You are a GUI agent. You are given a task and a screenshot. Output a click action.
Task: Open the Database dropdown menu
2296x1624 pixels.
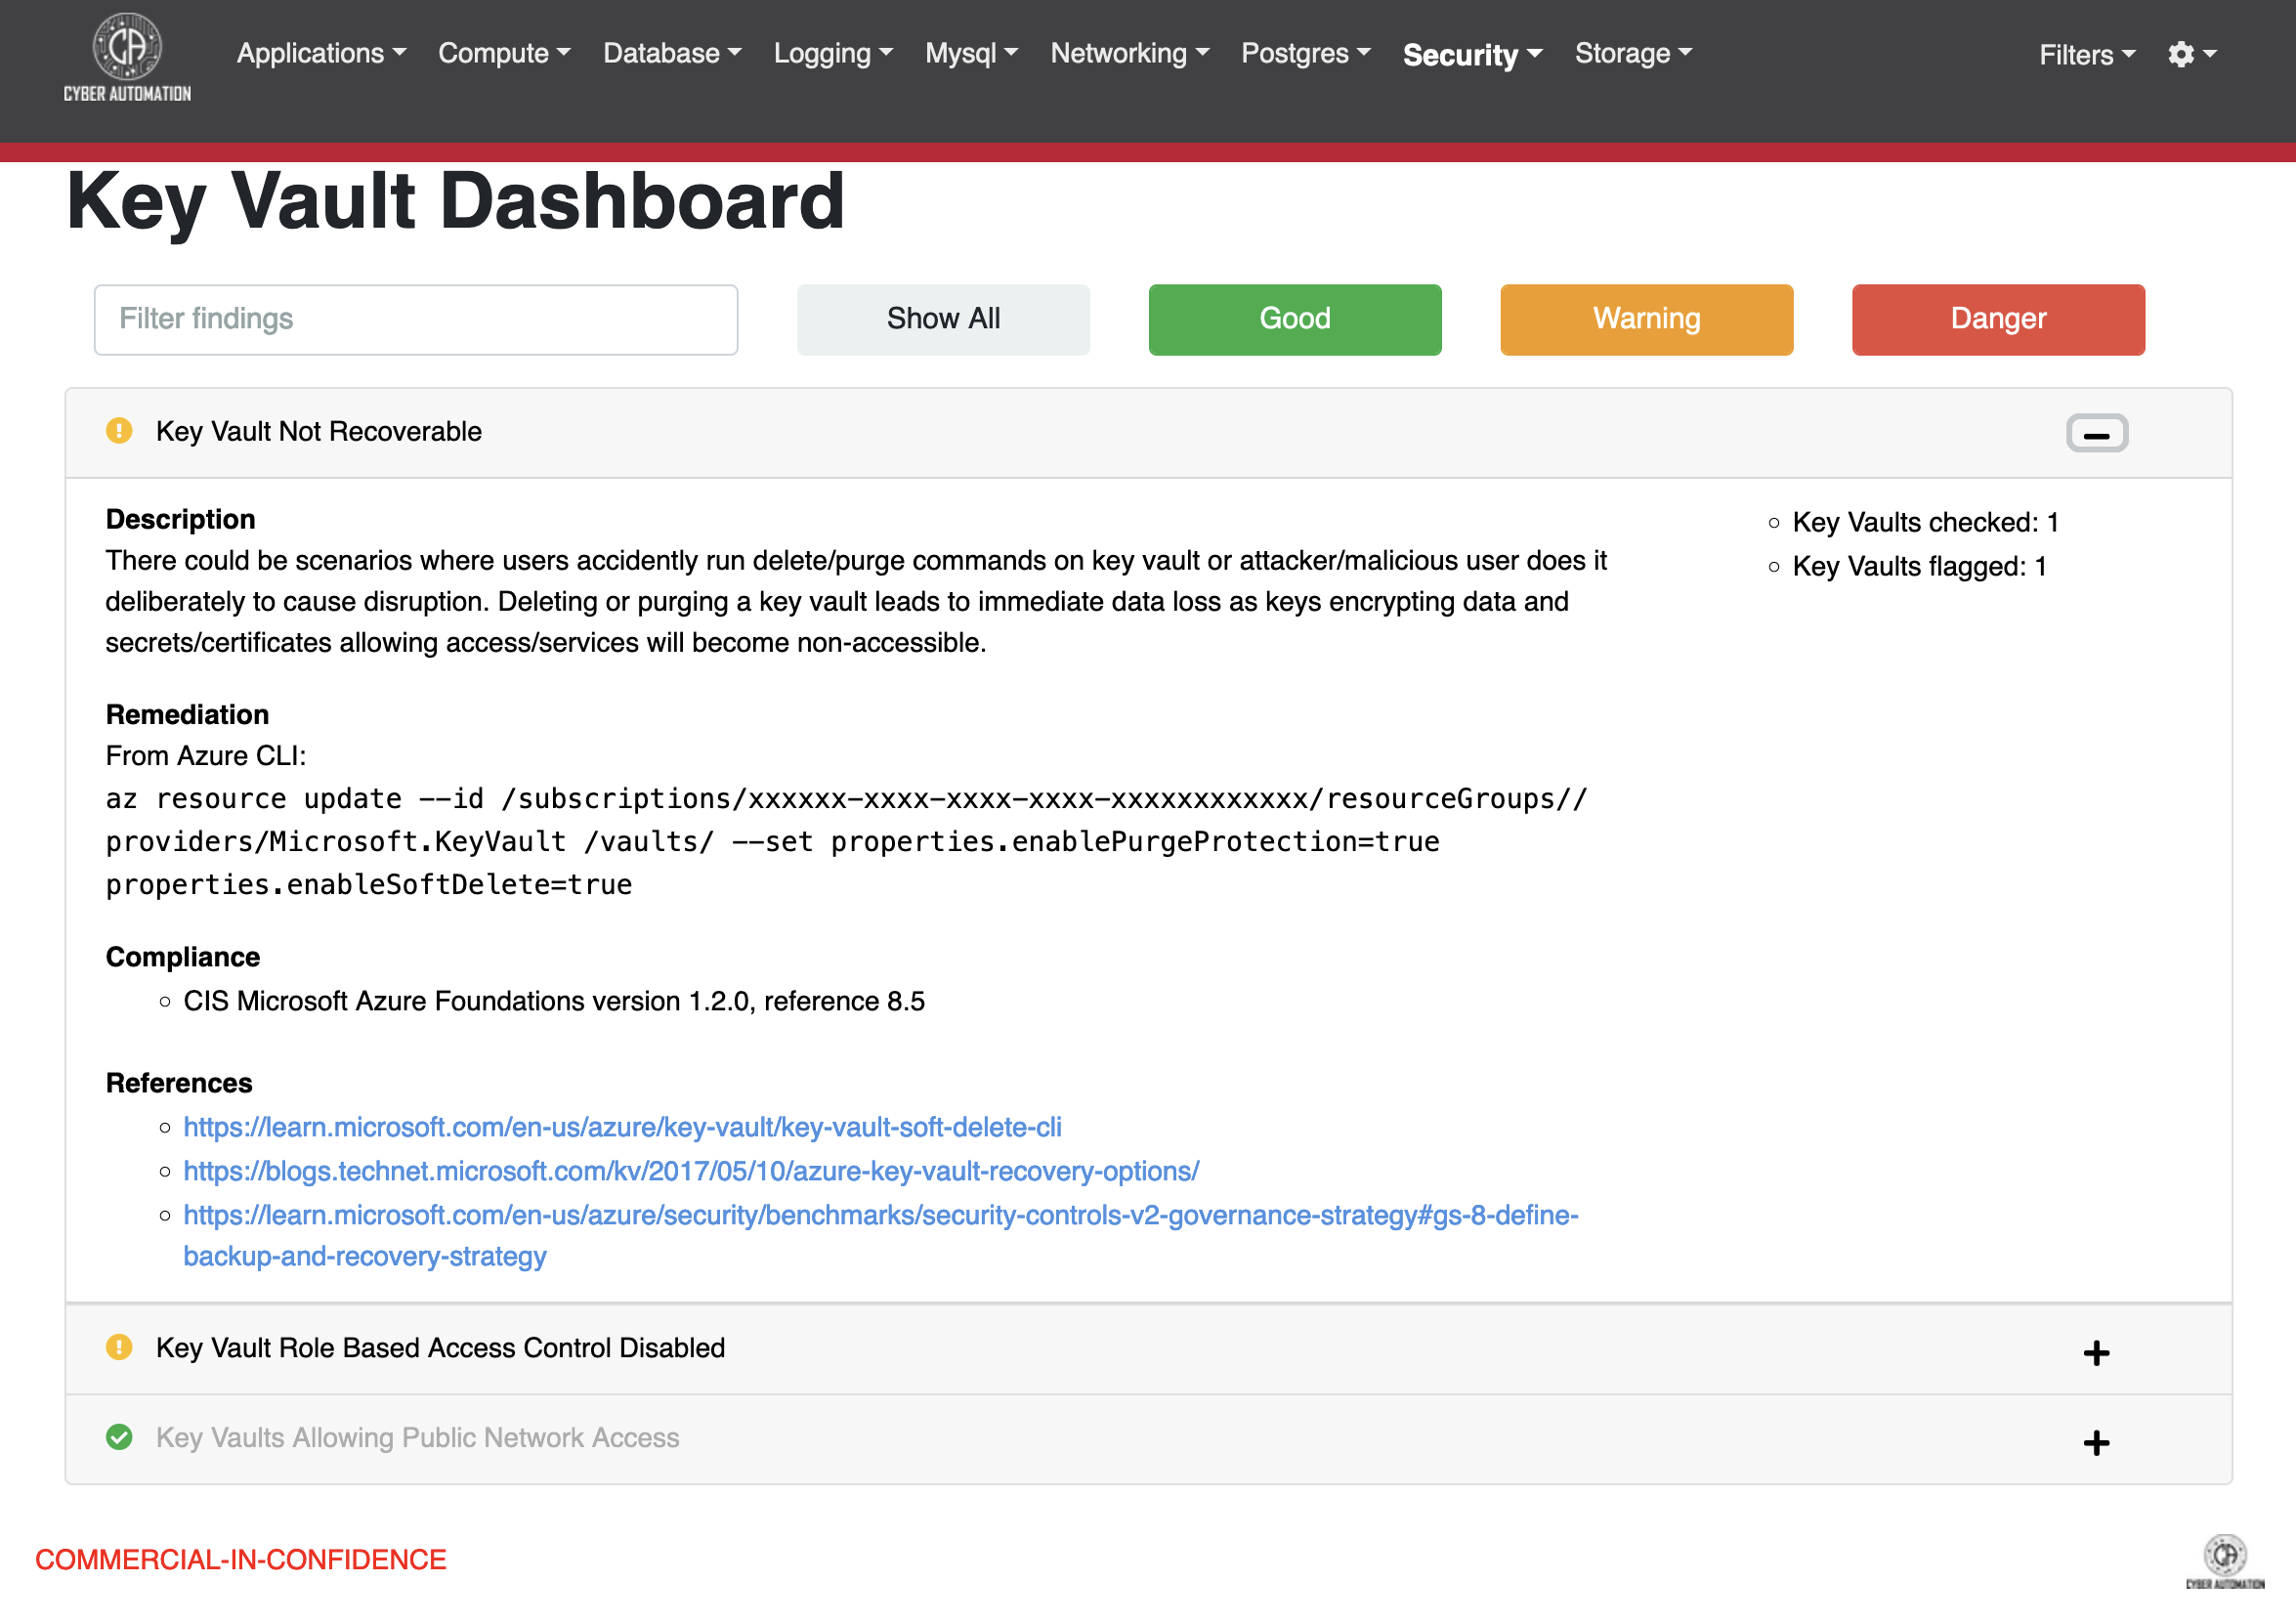[x=672, y=53]
